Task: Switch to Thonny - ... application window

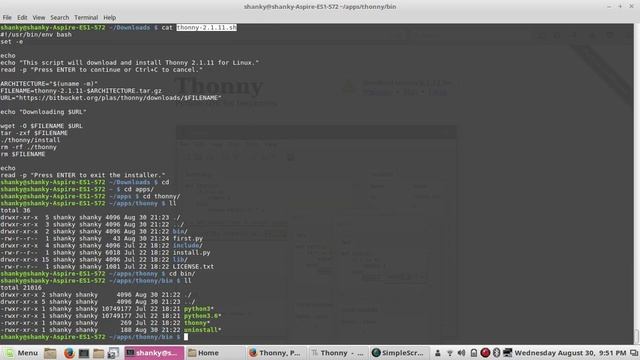Action: [x=338, y=353]
